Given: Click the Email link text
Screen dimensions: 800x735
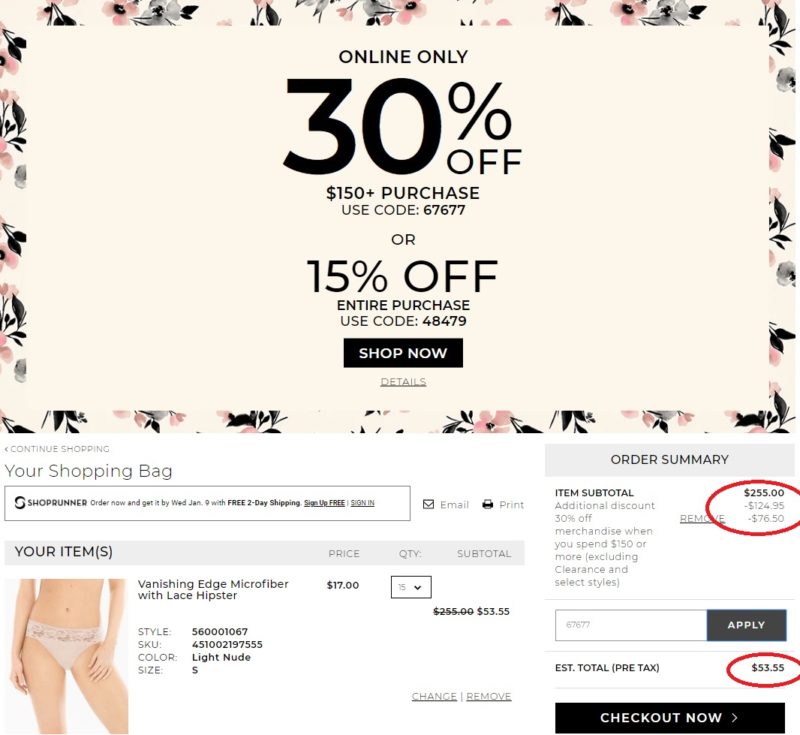Looking at the screenshot, I should pos(455,504).
